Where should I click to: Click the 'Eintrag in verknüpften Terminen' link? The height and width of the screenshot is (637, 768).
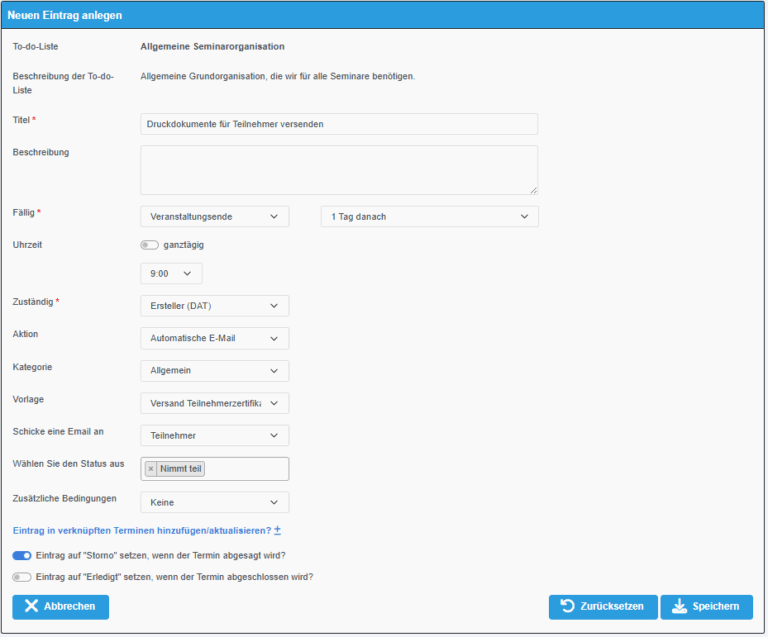(x=140, y=530)
